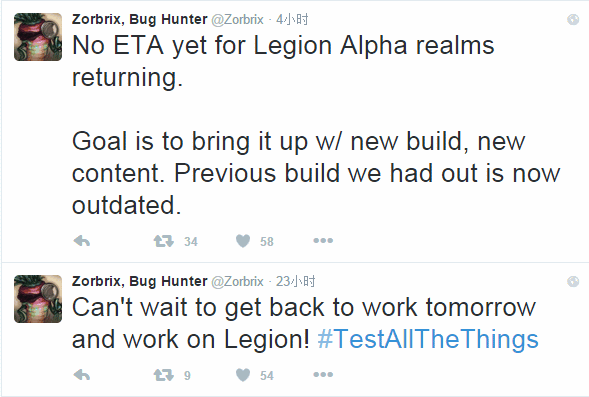This screenshot has height=397, width=589.
Task: Open Zorbrix, Bug Hunter name on second tweet
Action: 139,281
